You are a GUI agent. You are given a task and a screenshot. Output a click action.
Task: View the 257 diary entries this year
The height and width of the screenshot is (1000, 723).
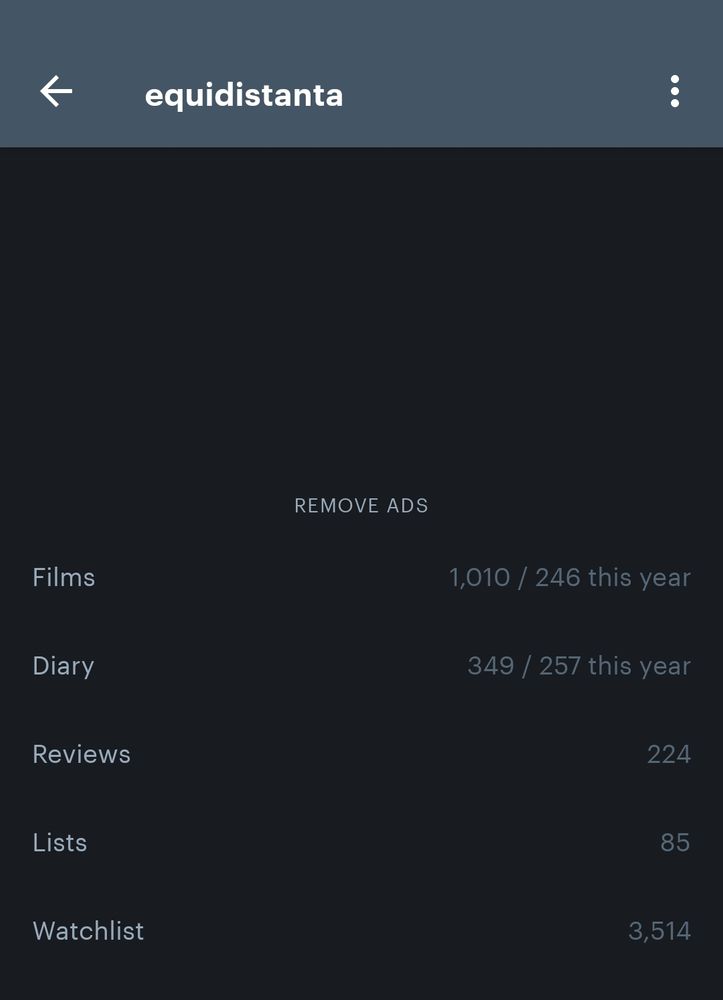(614, 666)
